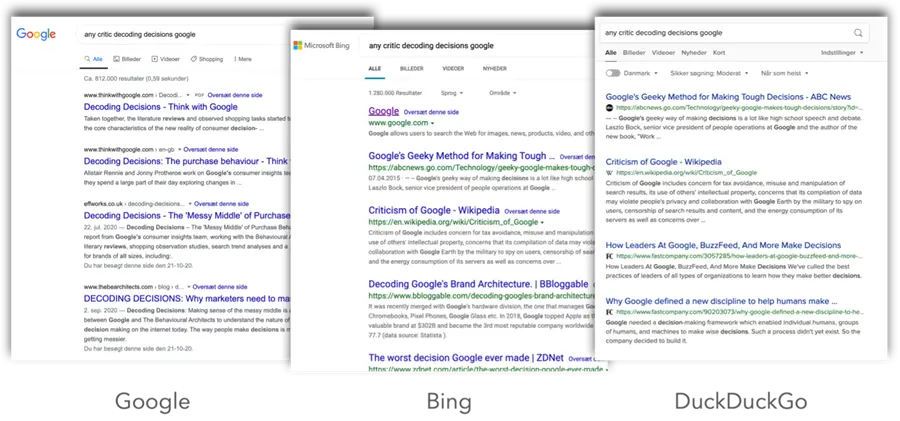This screenshot has height=421, width=900.
Task: Click en.wikipedia.org URL in DuckDuckGo result
Action: (x=686, y=172)
